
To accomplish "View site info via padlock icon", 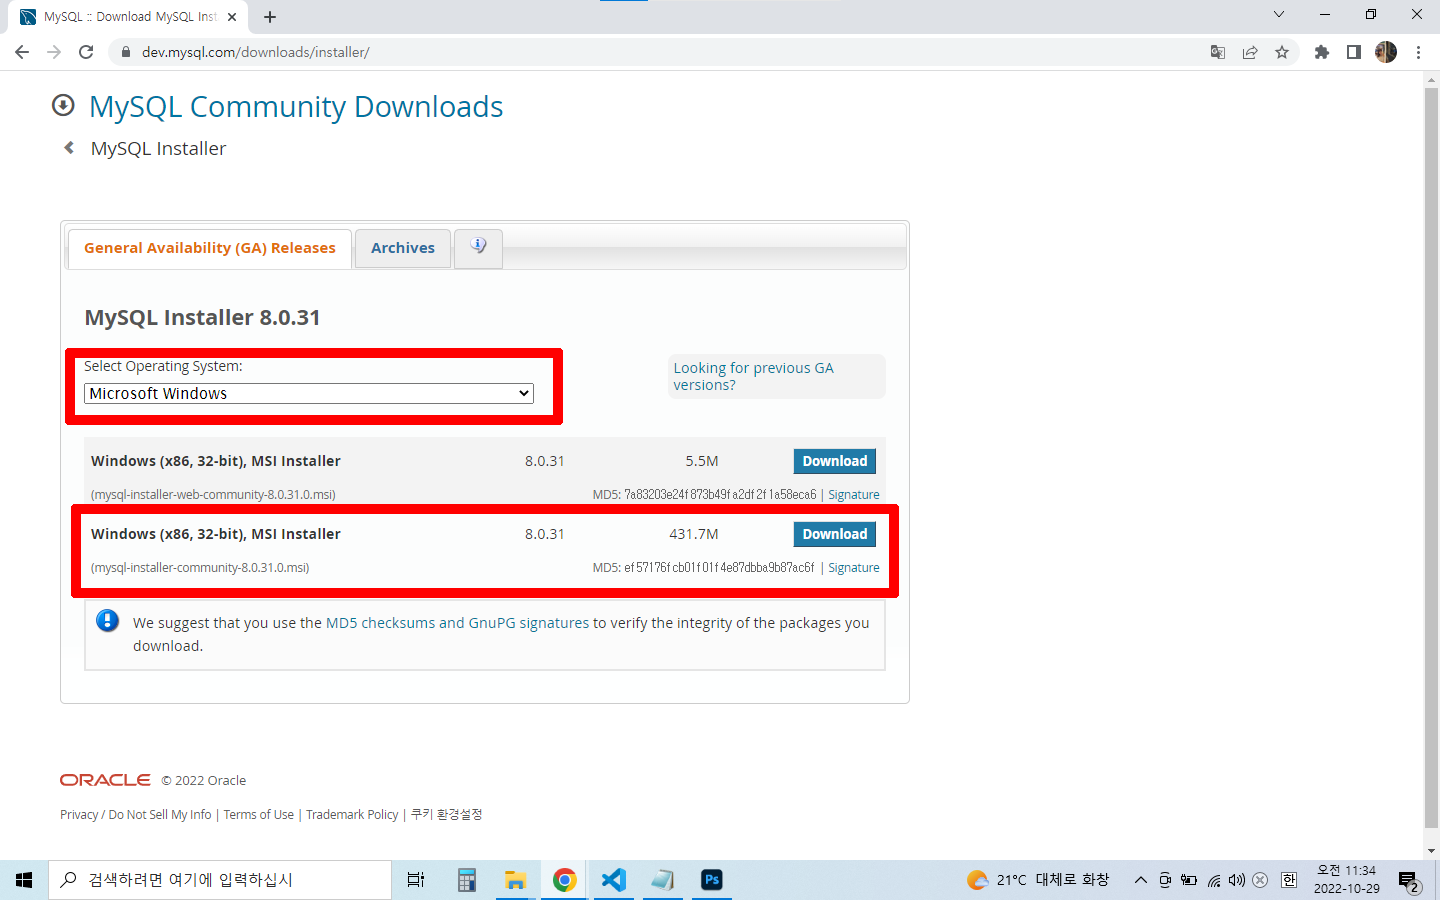I will pyautogui.click(x=125, y=52).
